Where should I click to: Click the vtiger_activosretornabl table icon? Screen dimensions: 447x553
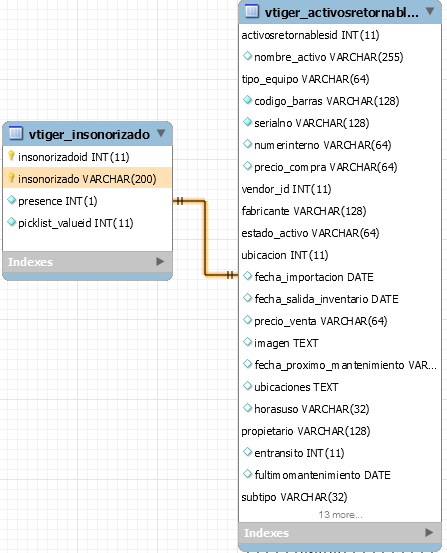pyautogui.click(x=252, y=11)
